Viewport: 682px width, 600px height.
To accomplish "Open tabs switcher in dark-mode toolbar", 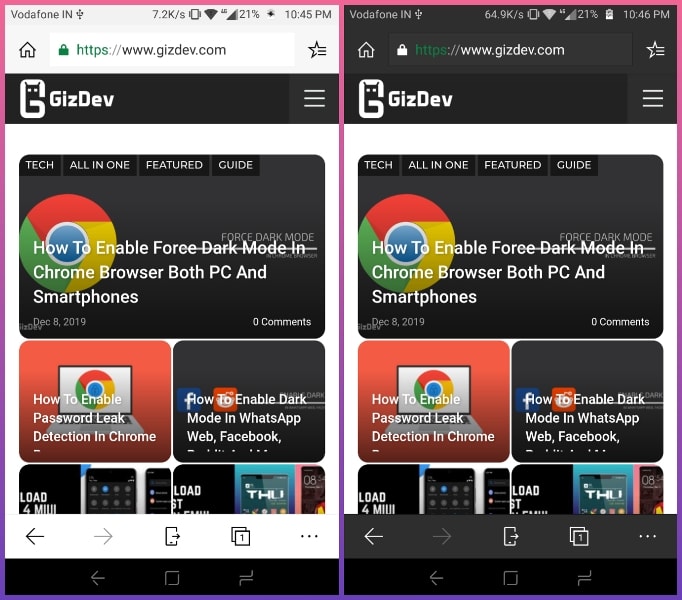I will pyautogui.click(x=579, y=536).
